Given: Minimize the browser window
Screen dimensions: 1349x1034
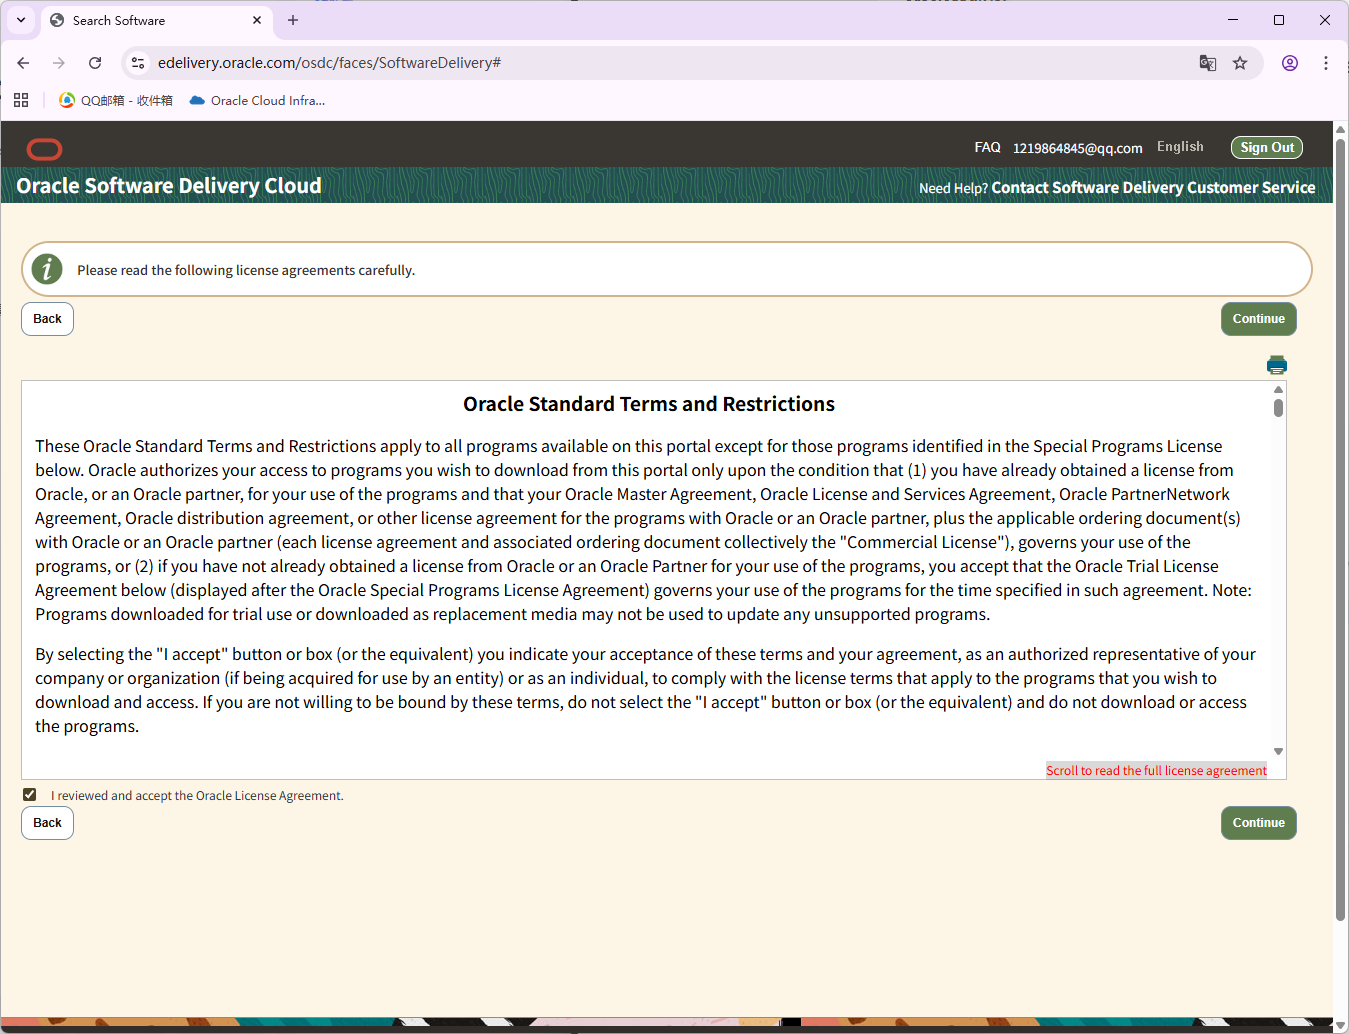Looking at the screenshot, I should (x=1233, y=20).
